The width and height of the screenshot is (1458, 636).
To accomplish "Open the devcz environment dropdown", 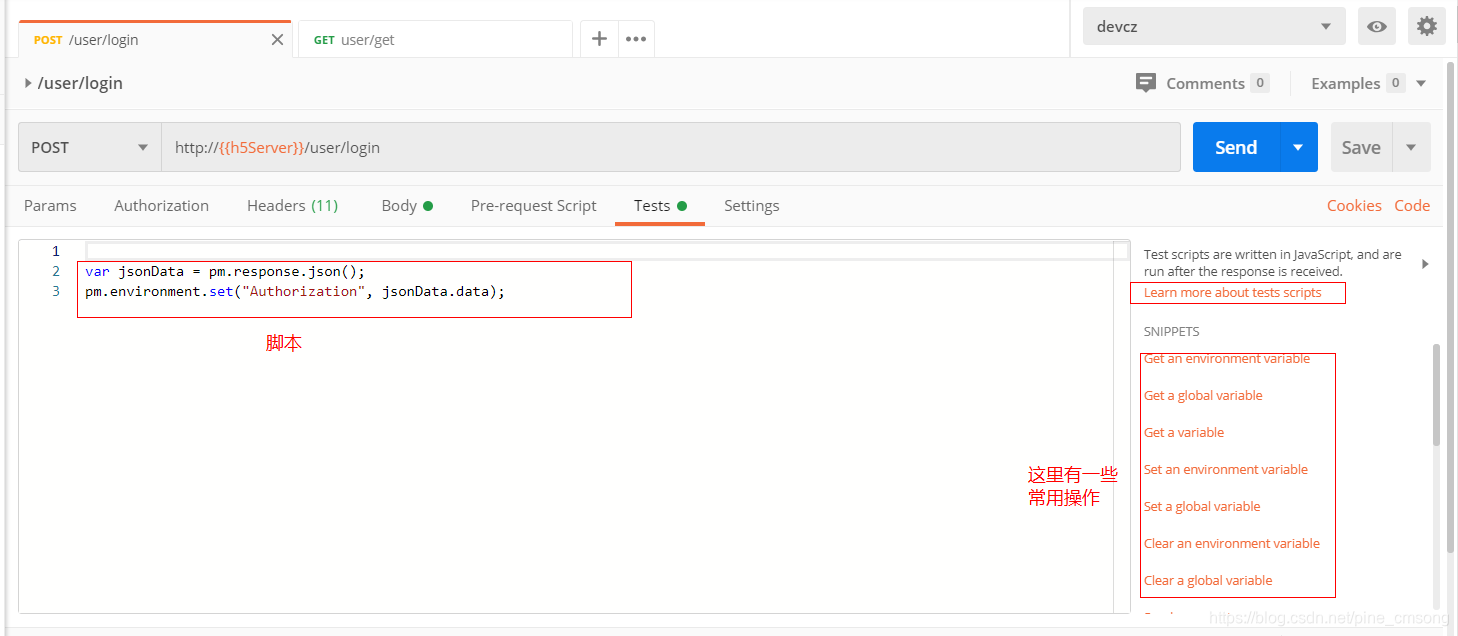I will [x=1214, y=26].
